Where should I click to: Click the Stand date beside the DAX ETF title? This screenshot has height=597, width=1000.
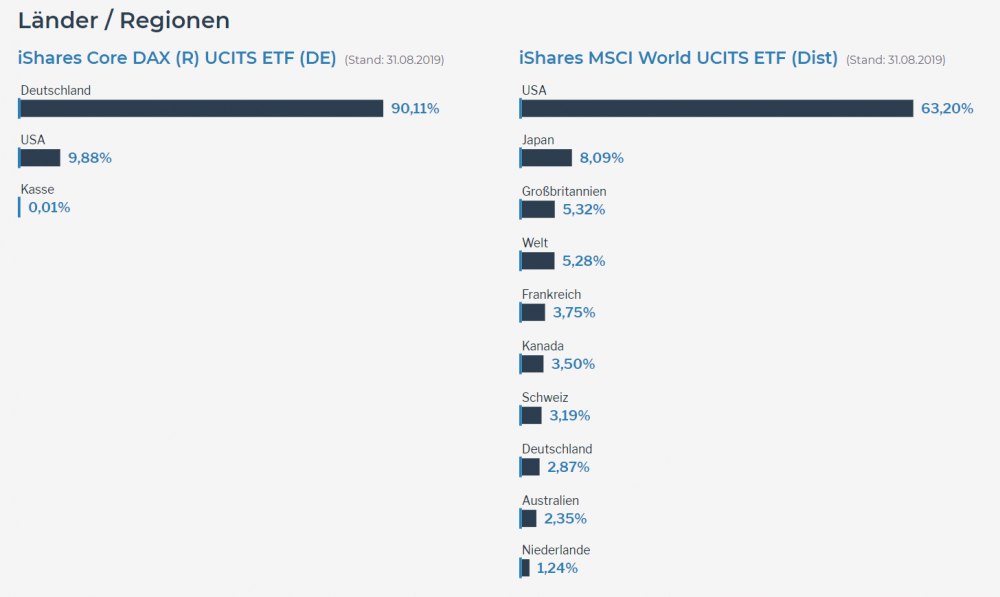[394, 60]
